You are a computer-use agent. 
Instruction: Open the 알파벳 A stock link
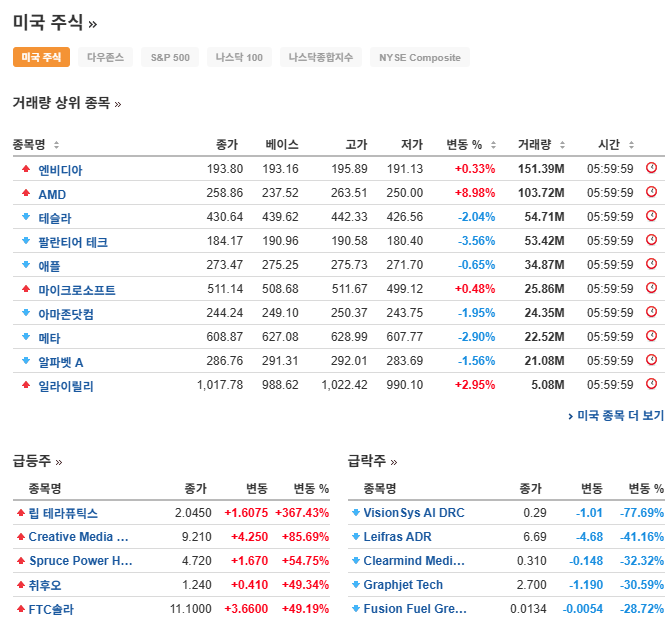(60, 362)
